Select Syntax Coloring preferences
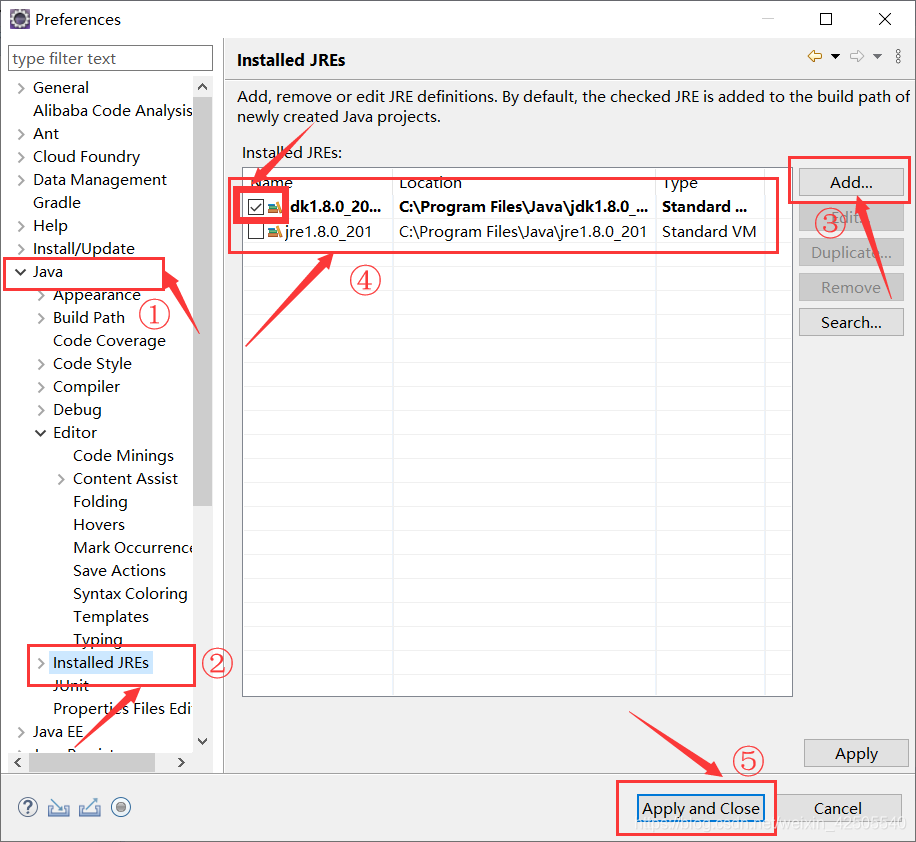Viewport: 916px width, 842px height. pyautogui.click(x=130, y=594)
